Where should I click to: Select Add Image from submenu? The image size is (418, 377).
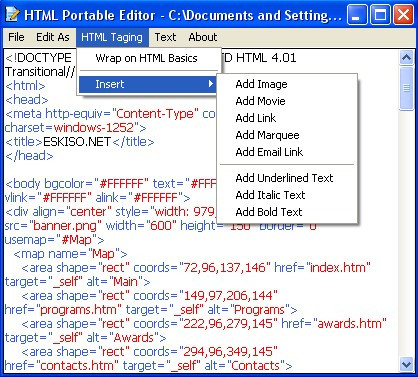tap(261, 84)
